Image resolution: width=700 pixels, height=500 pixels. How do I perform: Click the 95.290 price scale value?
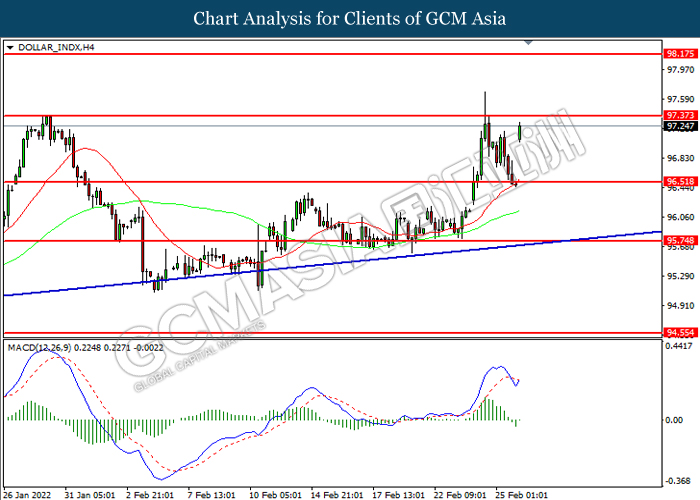680,276
